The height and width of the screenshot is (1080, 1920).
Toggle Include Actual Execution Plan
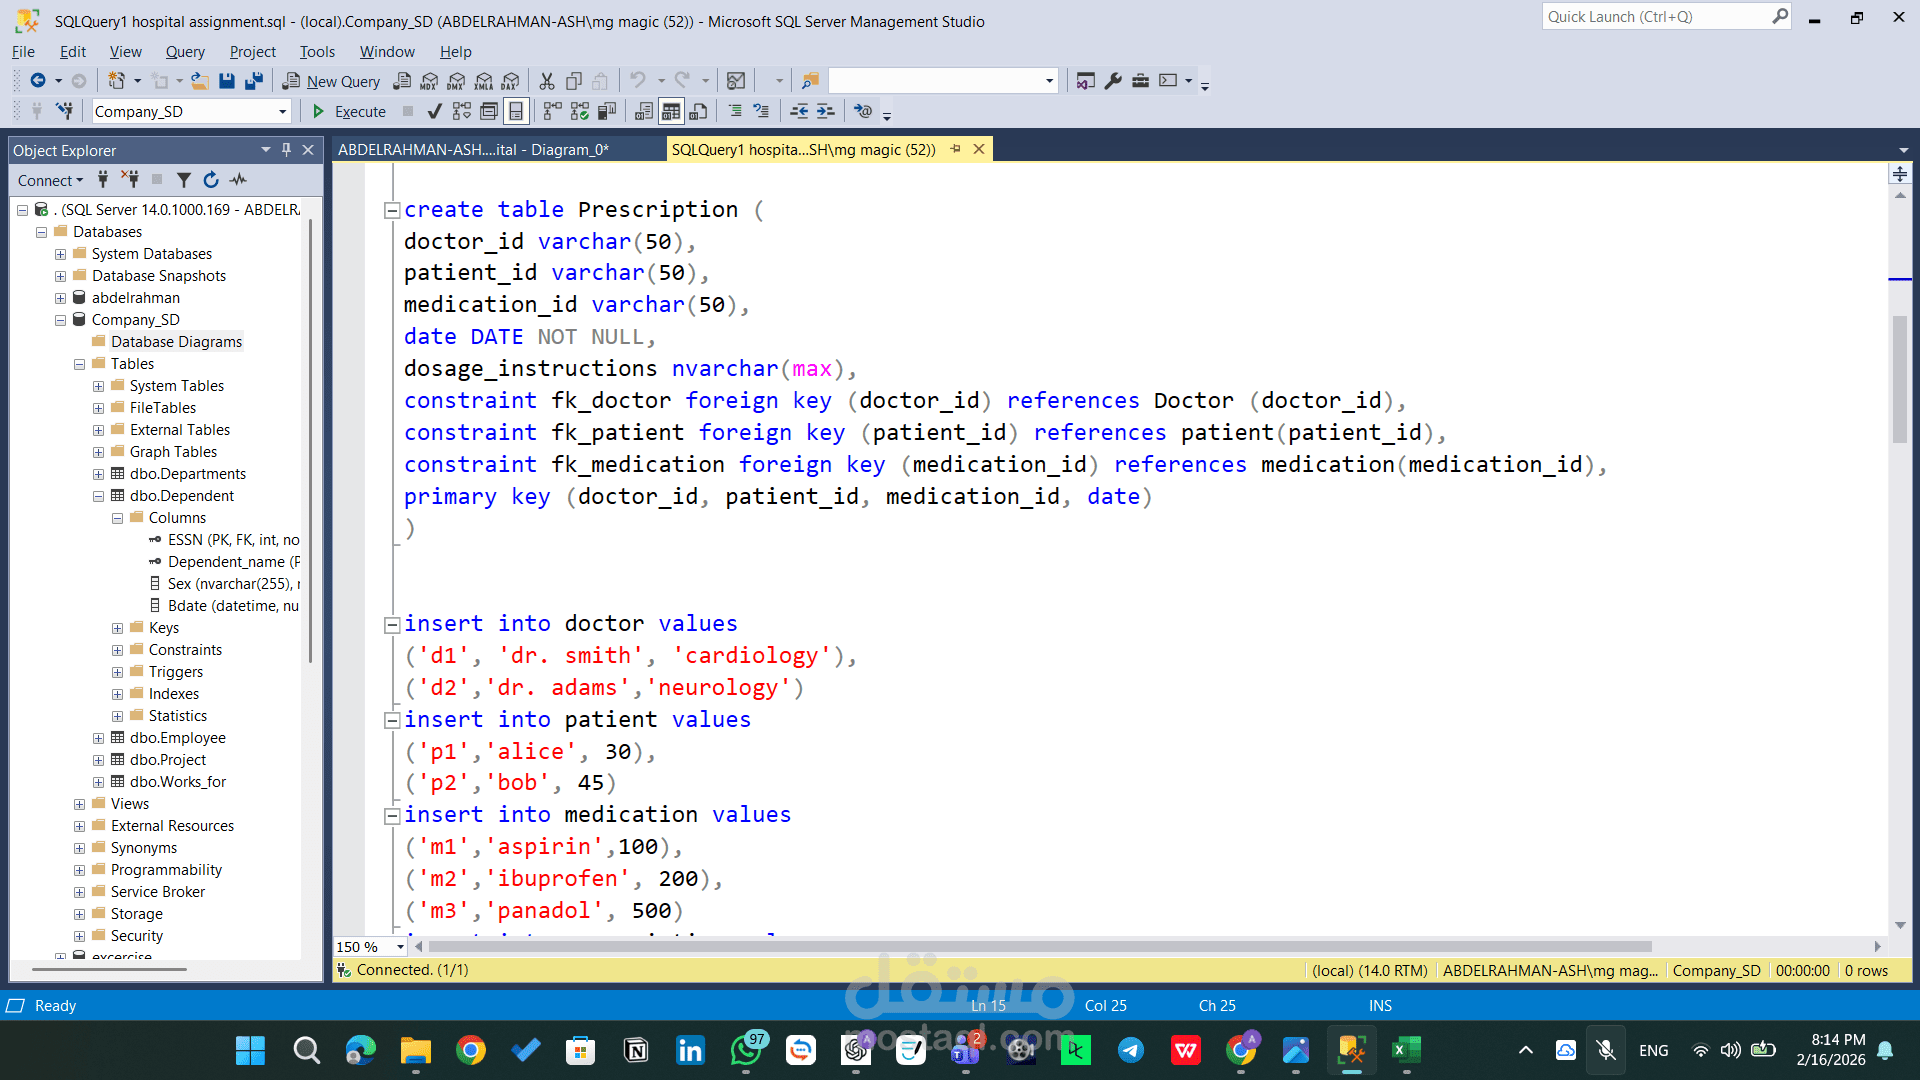coord(552,111)
